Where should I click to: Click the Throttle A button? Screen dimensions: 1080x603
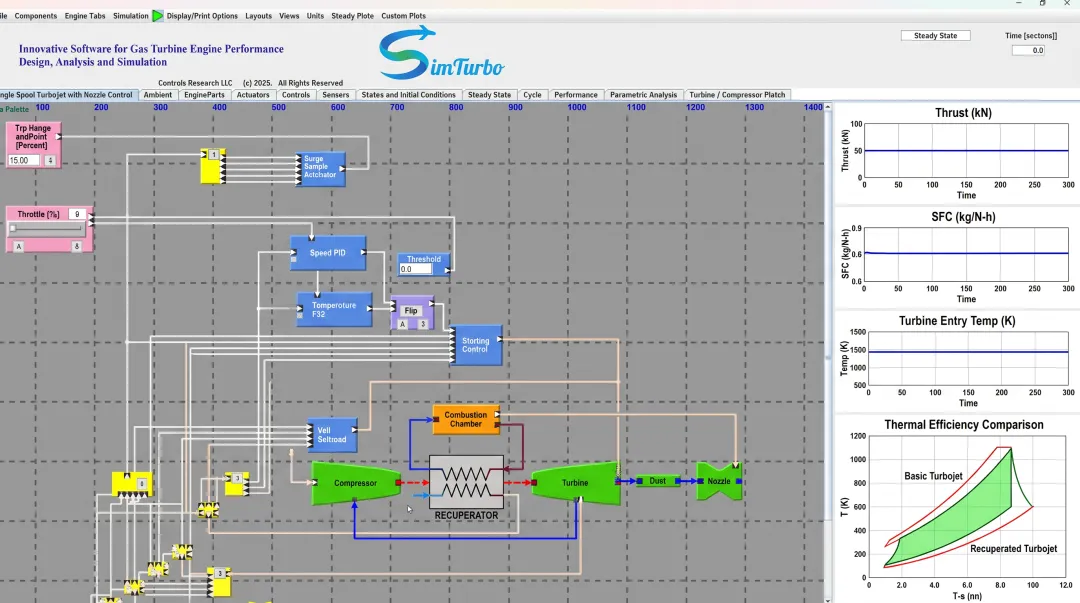click(19, 246)
